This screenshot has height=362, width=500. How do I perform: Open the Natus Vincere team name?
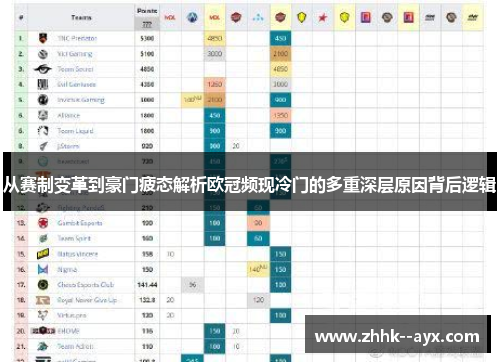pyautogui.click(x=78, y=254)
